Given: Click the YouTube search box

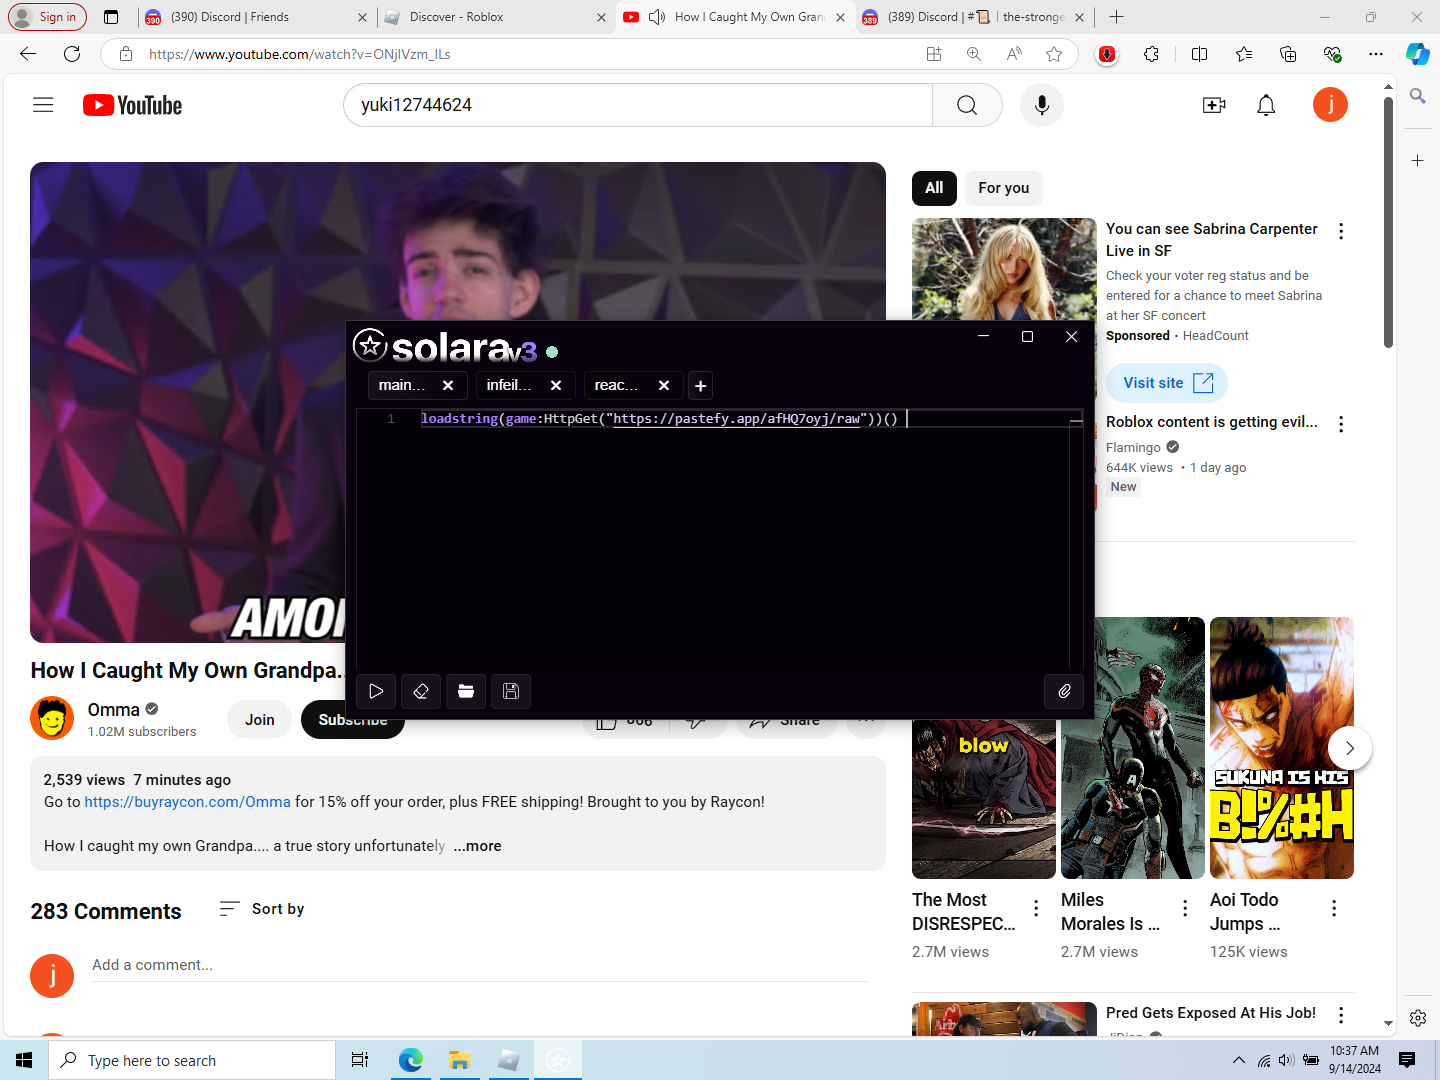Looking at the screenshot, I should (638, 105).
